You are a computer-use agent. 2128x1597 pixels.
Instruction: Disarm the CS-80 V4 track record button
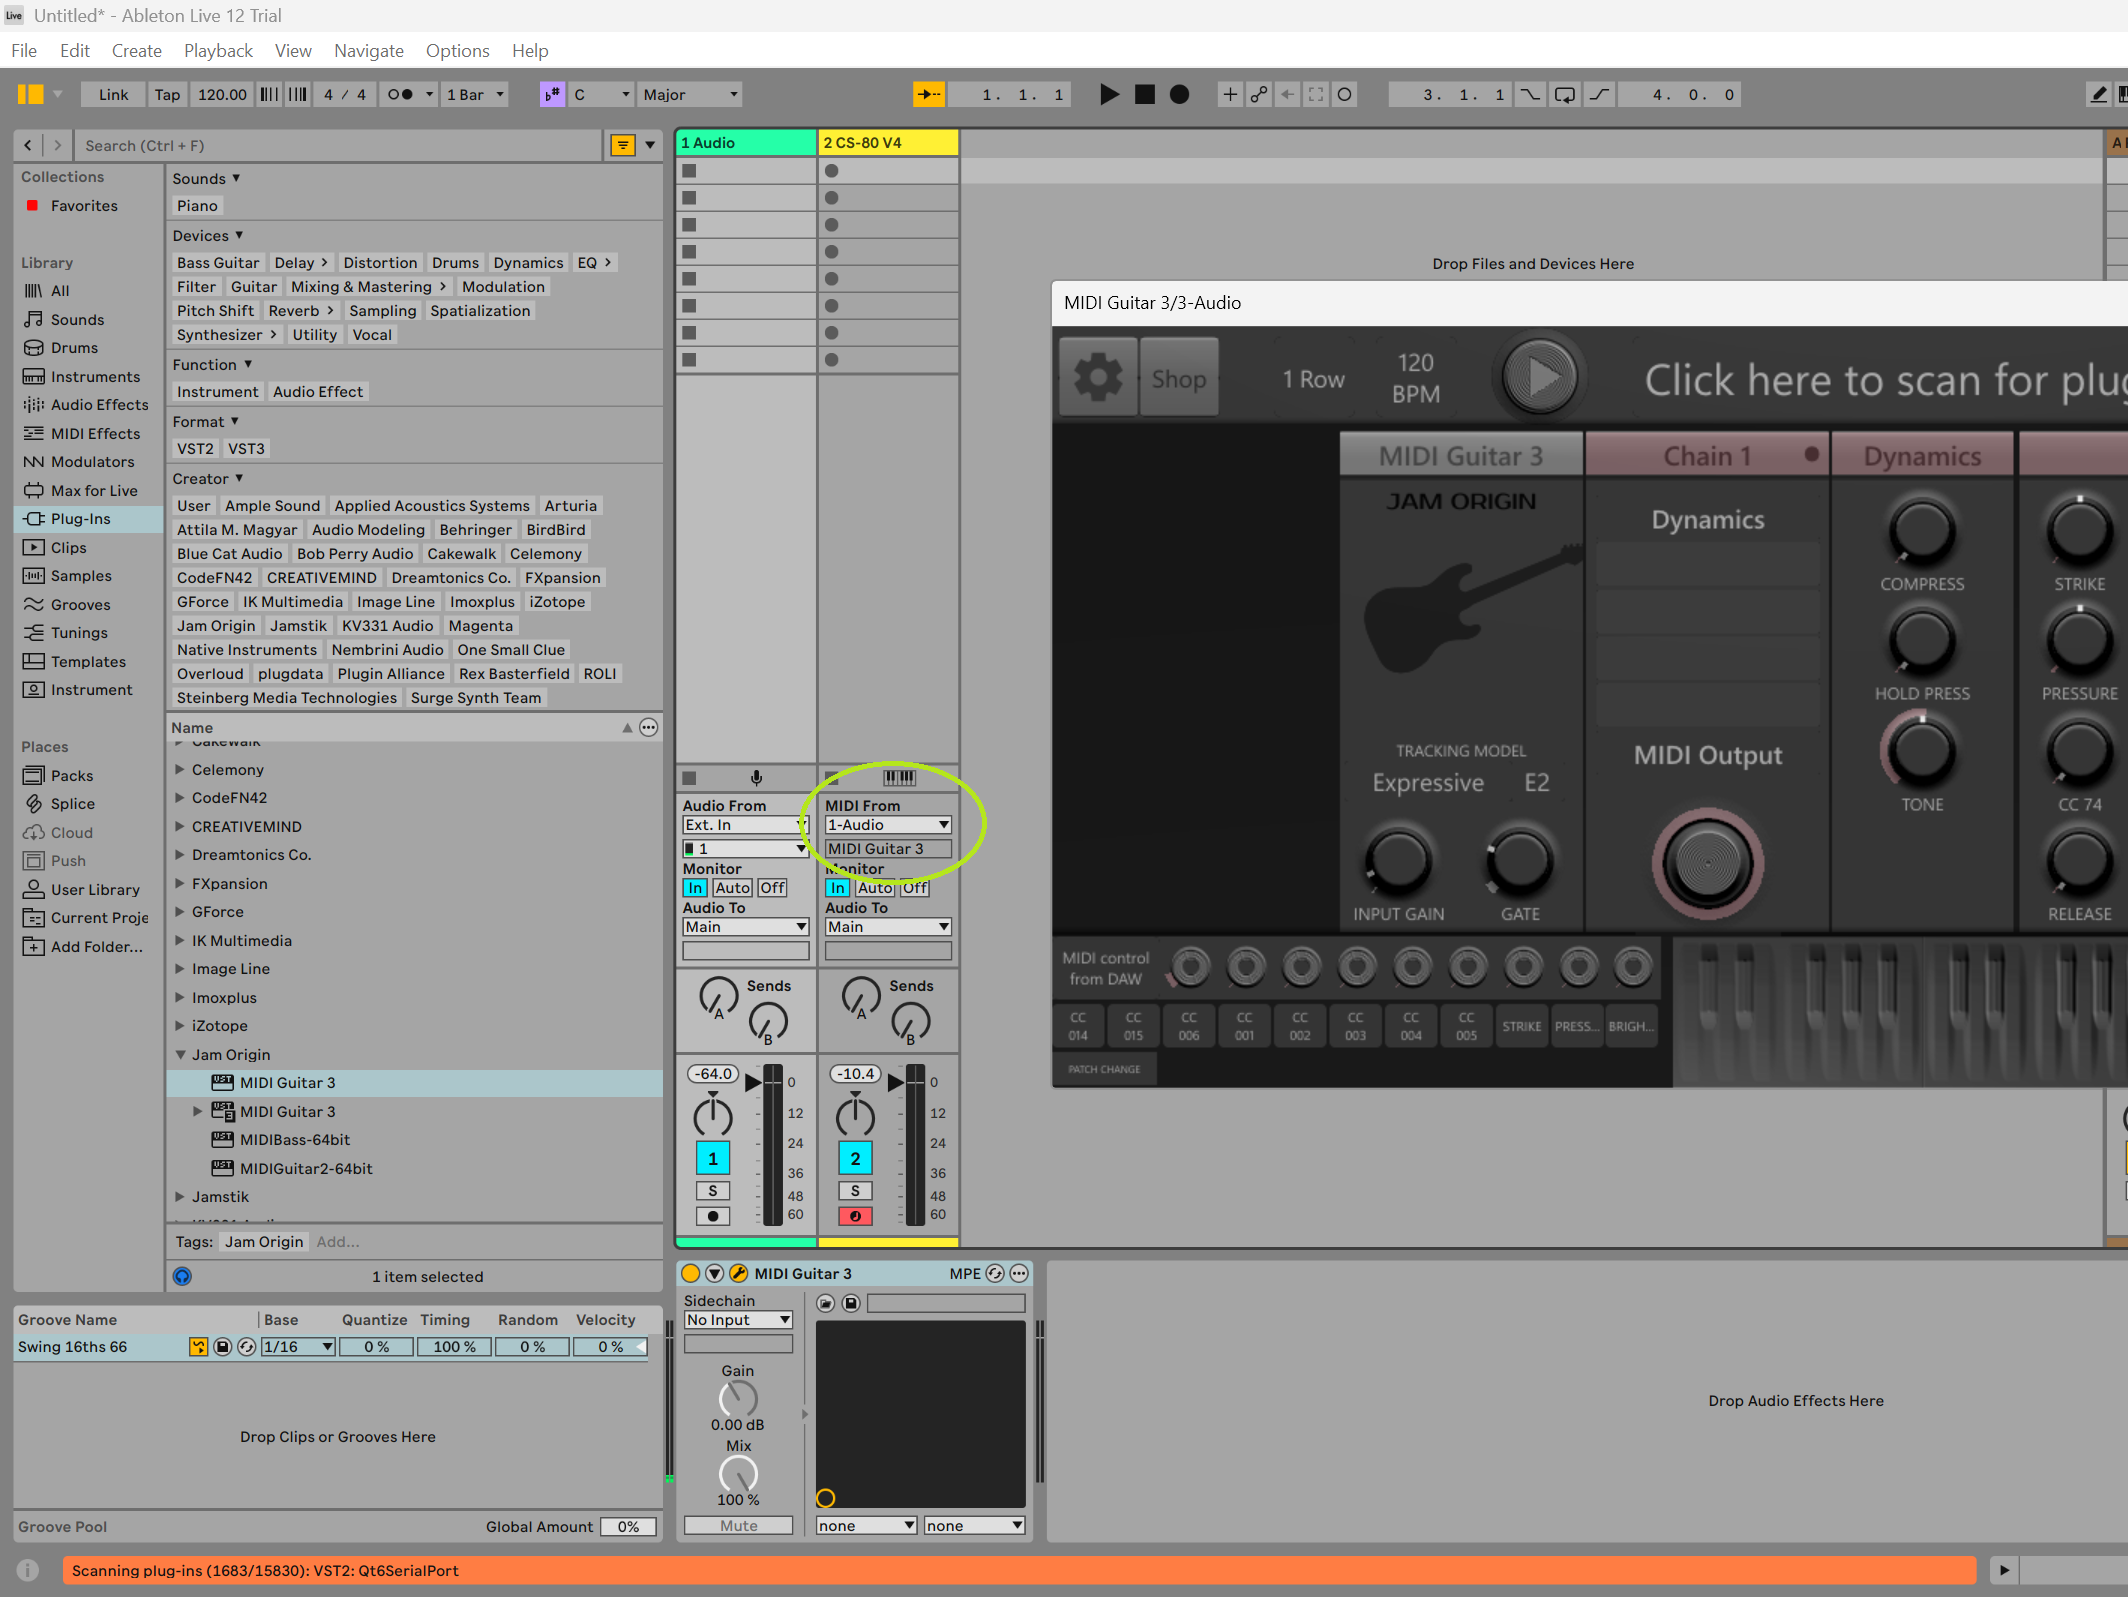pyautogui.click(x=855, y=1216)
